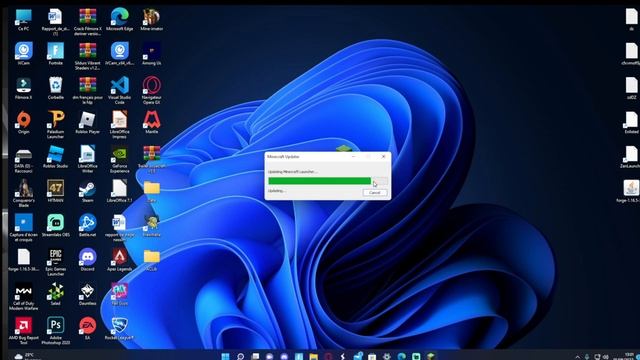
Task: Select the Fortnite desktop shortcut
Action: coord(56,54)
